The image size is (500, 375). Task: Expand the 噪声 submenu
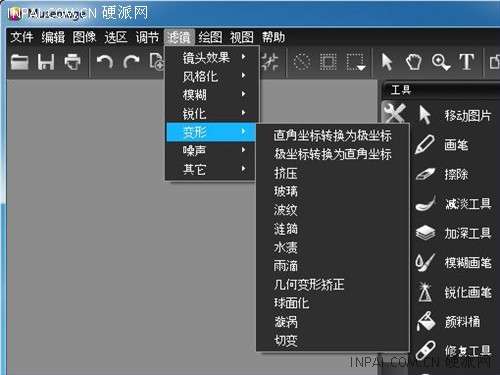click(212, 151)
